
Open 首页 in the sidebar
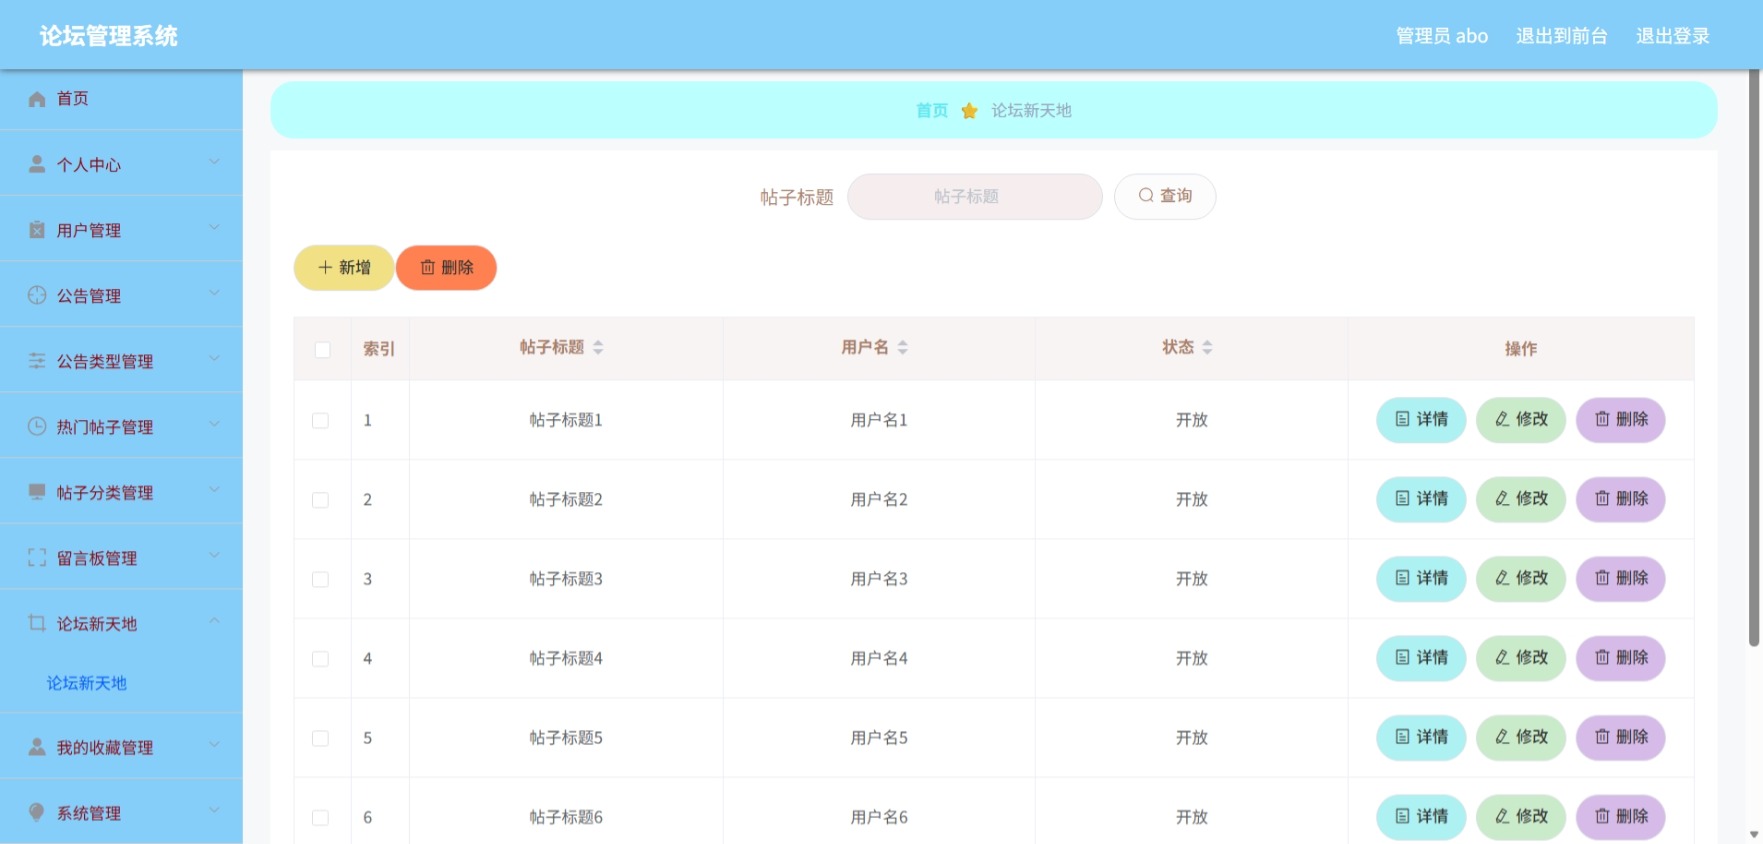(x=72, y=99)
